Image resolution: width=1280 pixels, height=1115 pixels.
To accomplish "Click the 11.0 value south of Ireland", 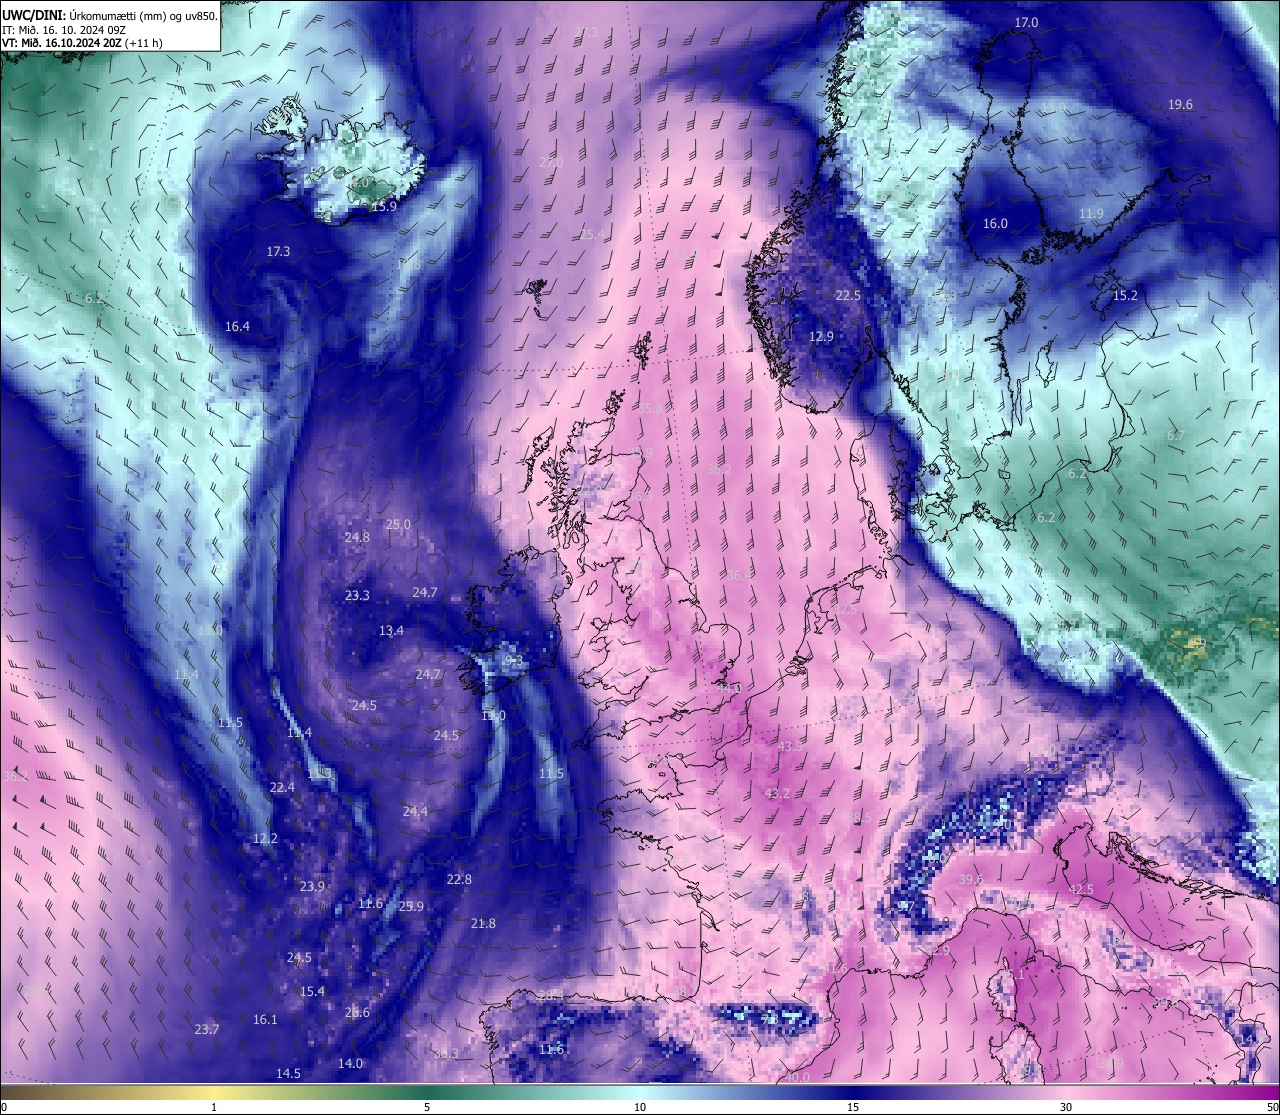I will (x=494, y=717).
